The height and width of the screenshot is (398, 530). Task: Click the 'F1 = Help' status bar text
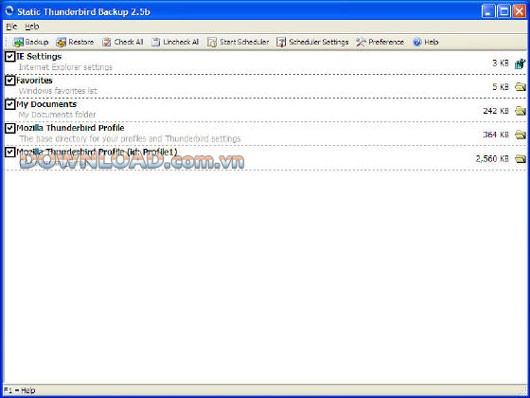click(19, 391)
